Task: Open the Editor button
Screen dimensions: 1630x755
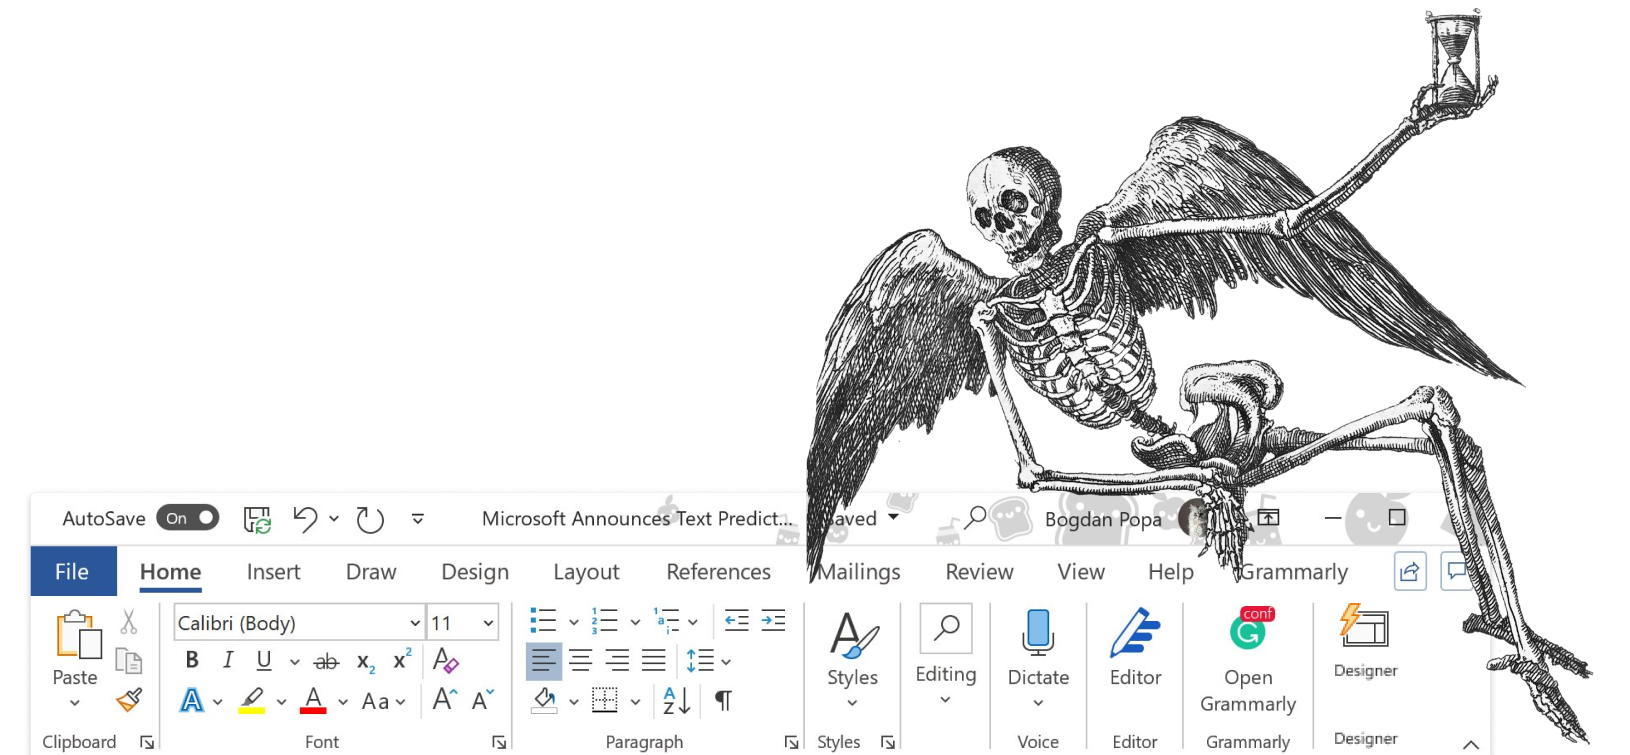Action: 1135,648
